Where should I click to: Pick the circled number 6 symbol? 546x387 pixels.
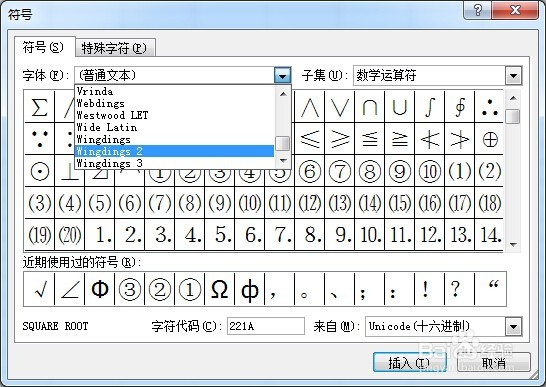coord(310,171)
